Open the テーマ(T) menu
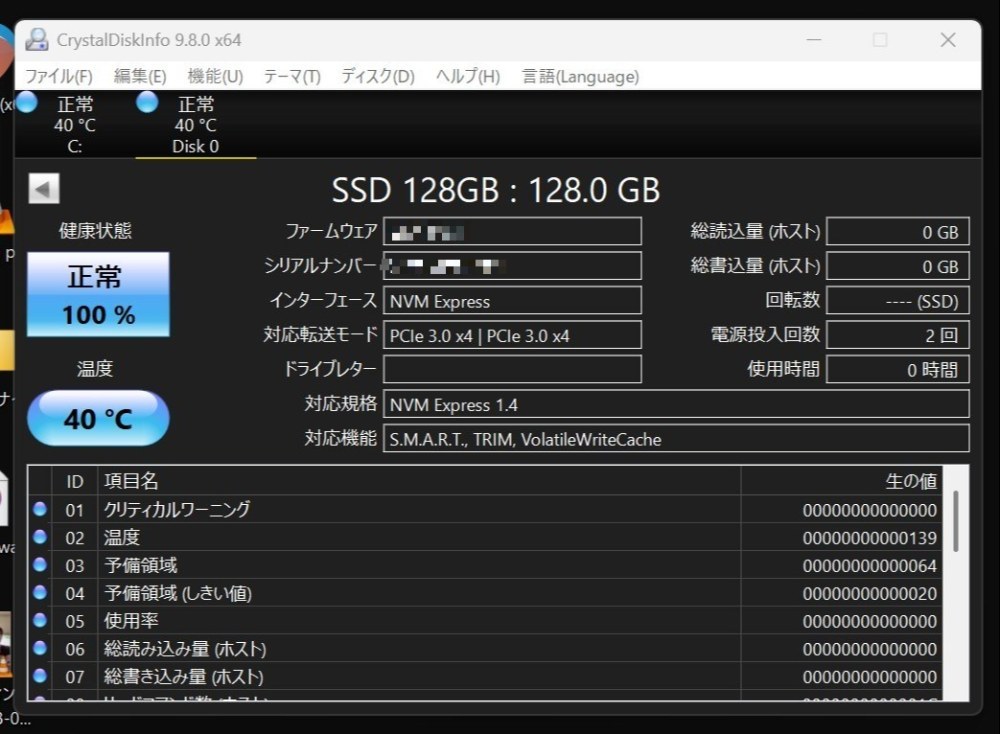The height and width of the screenshot is (734, 1000). 292,77
